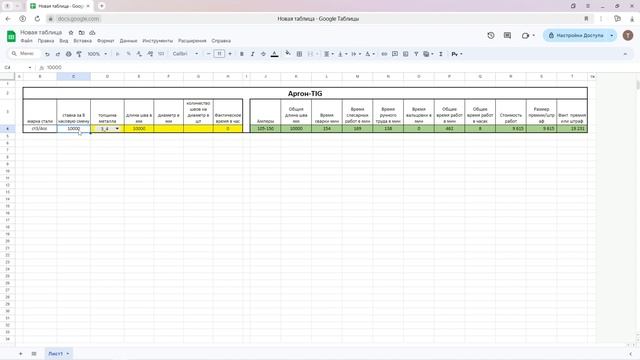Click the browser Back arrow
Screen dimensions: 640x360
tap(8, 19)
